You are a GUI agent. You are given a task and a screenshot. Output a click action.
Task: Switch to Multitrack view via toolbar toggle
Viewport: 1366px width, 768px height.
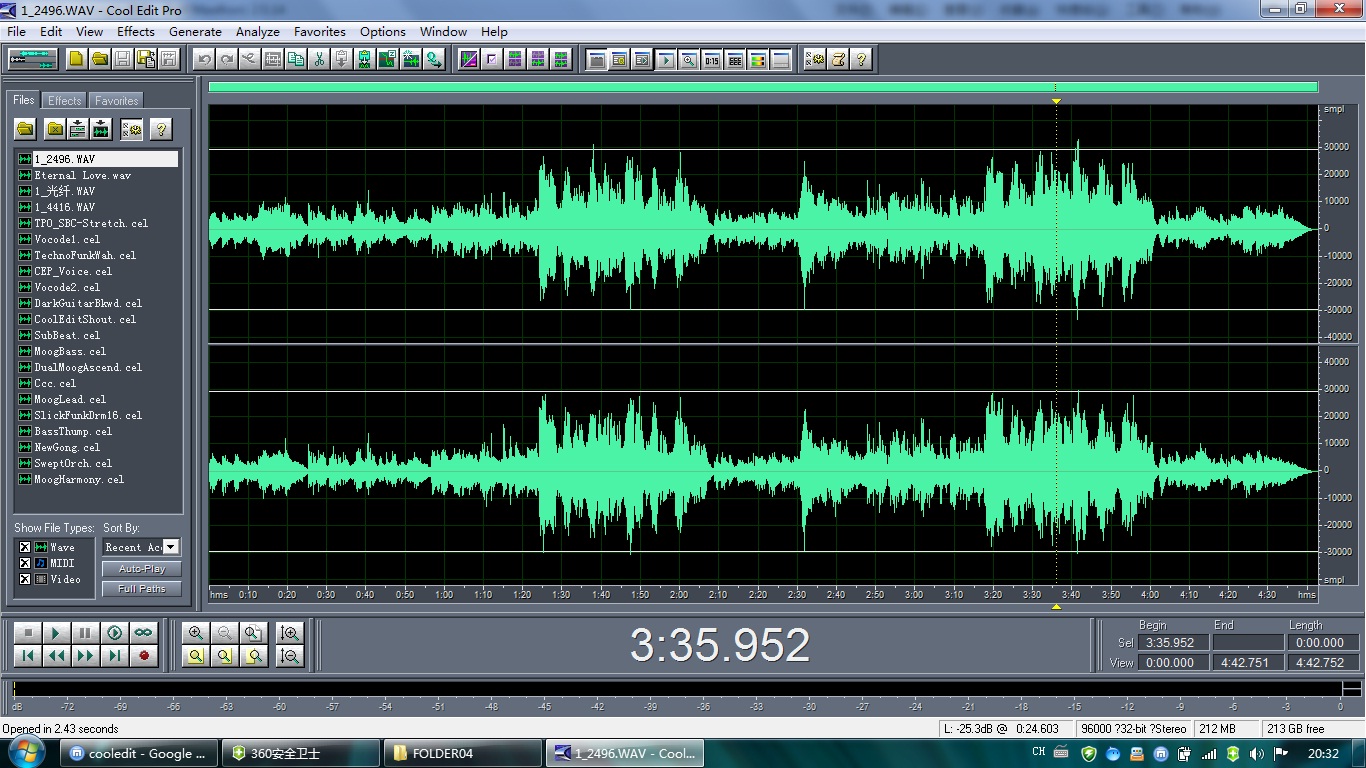click(x=32, y=59)
